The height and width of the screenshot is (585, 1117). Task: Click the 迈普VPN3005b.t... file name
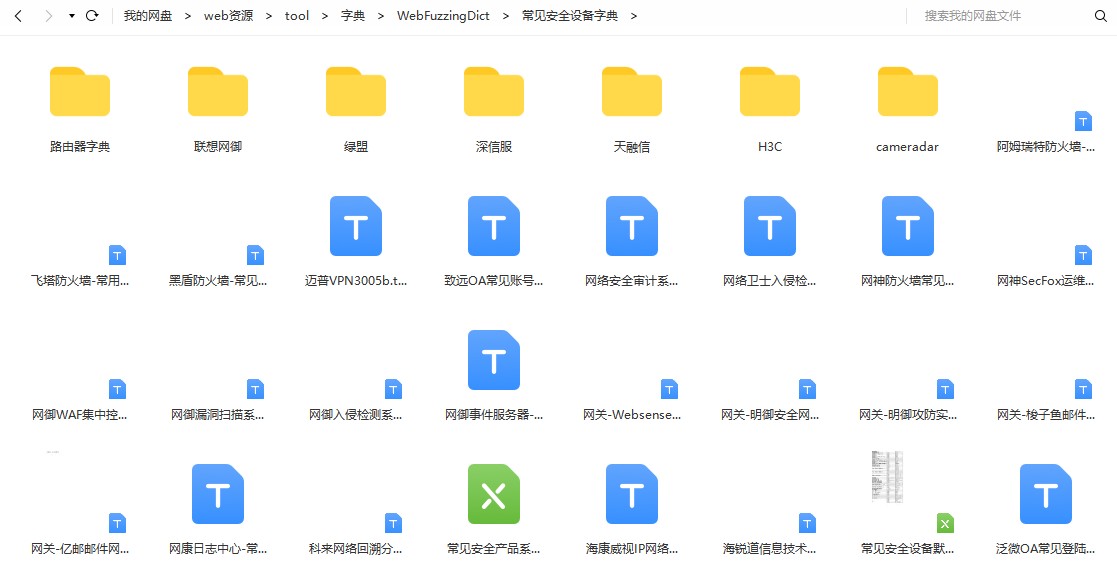355,281
